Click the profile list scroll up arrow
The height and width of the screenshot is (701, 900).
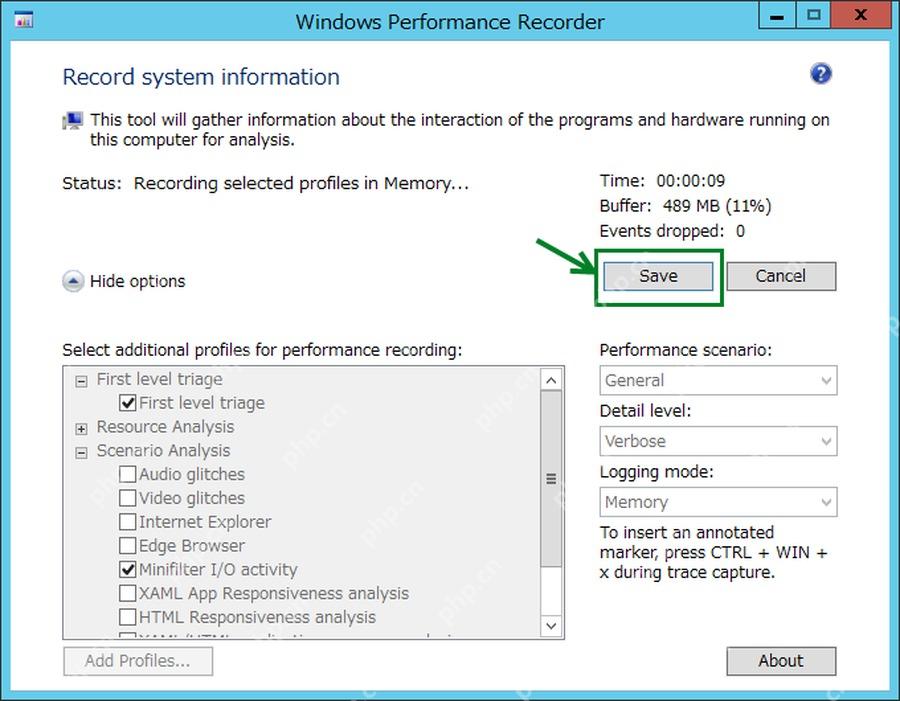tap(551, 380)
